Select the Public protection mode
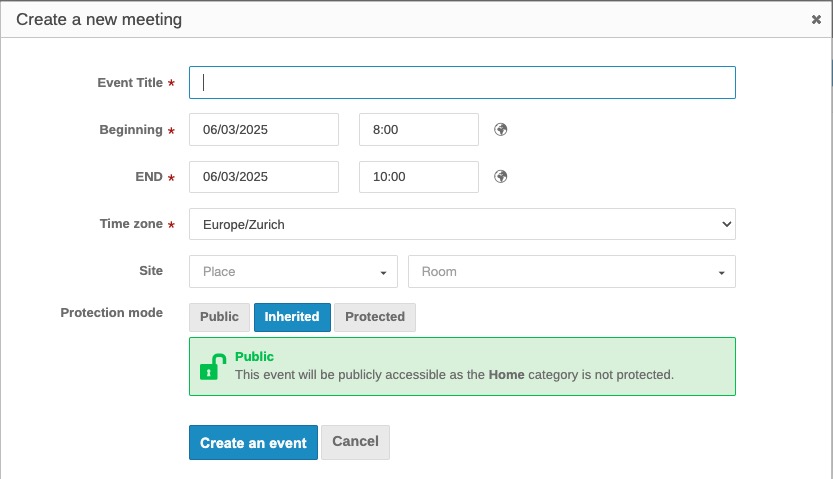 (x=219, y=317)
